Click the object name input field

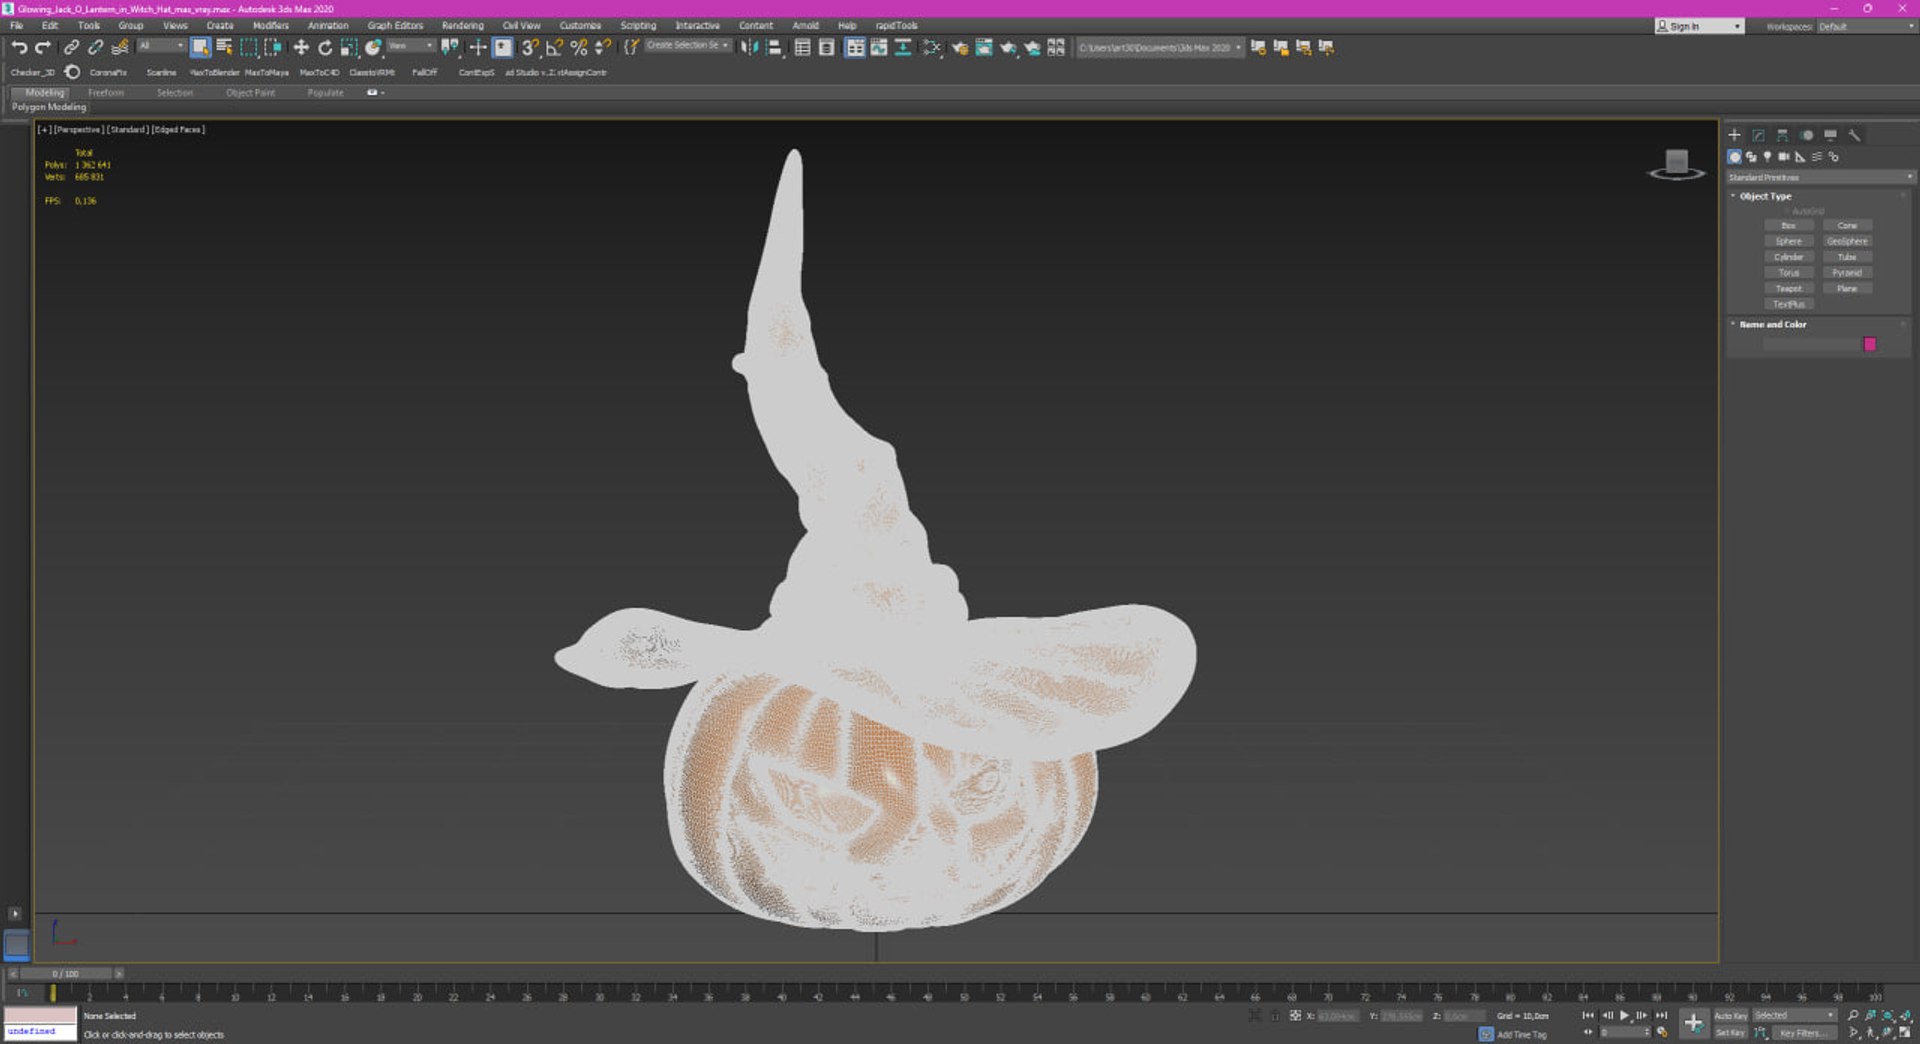(1810, 344)
